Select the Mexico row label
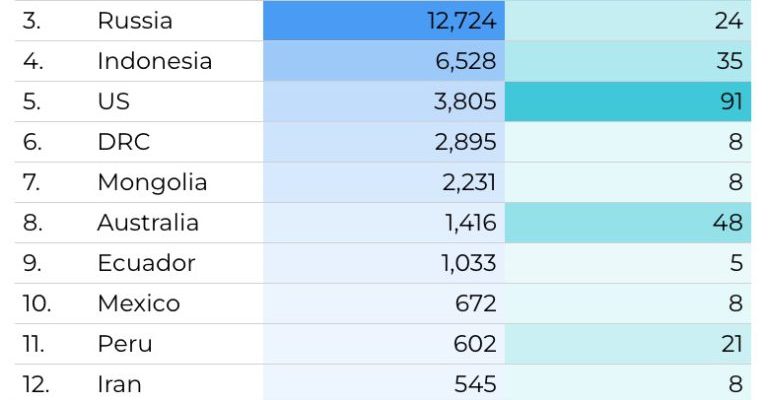Viewport: 768px width, 400px height. click(139, 304)
